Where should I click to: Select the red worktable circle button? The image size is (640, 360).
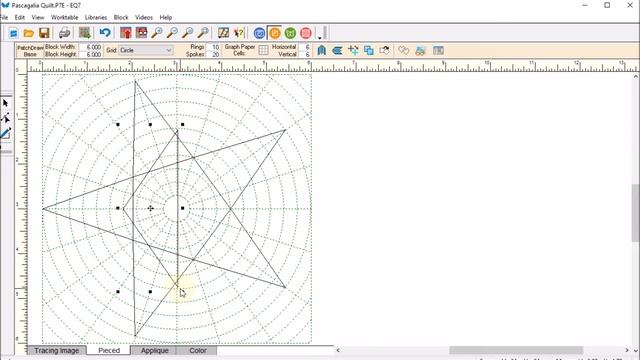pos(306,33)
